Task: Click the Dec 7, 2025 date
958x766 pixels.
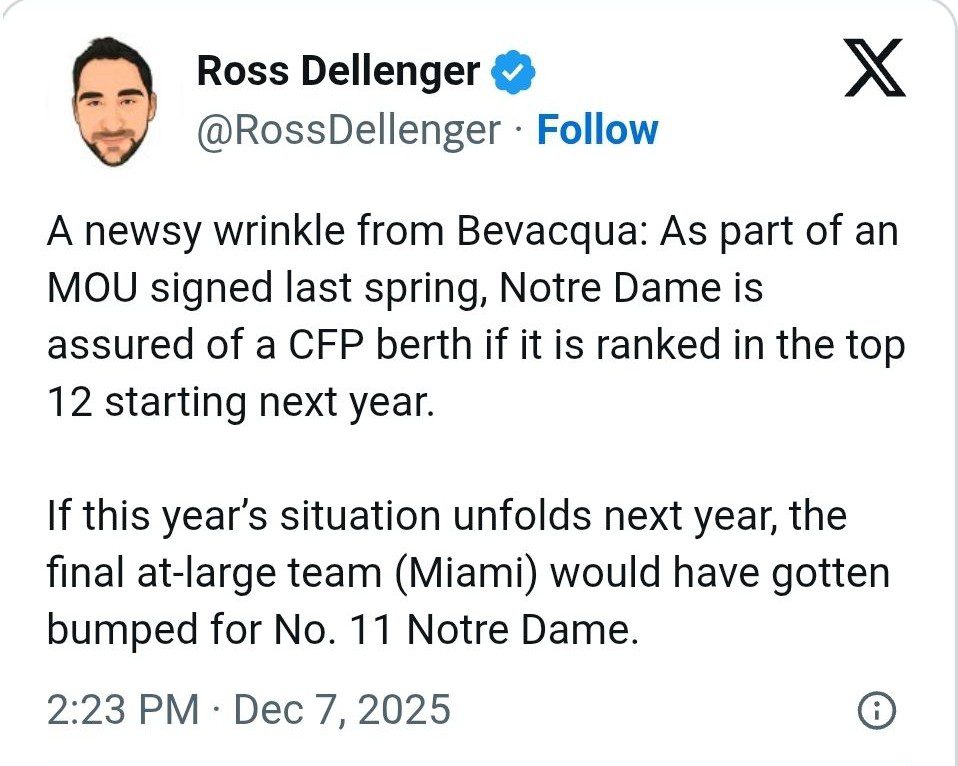Action: pyautogui.click(x=342, y=710)
